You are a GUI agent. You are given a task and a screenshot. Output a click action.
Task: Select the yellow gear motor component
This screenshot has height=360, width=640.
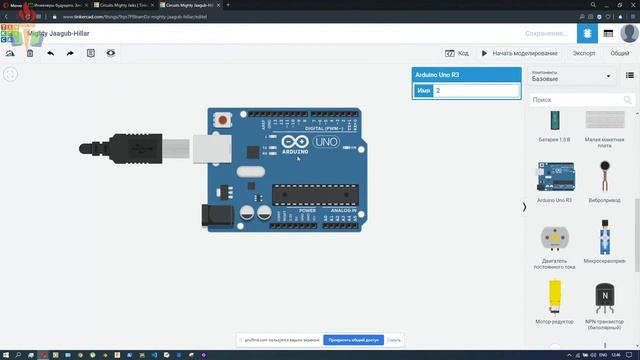tap(554, 302)
